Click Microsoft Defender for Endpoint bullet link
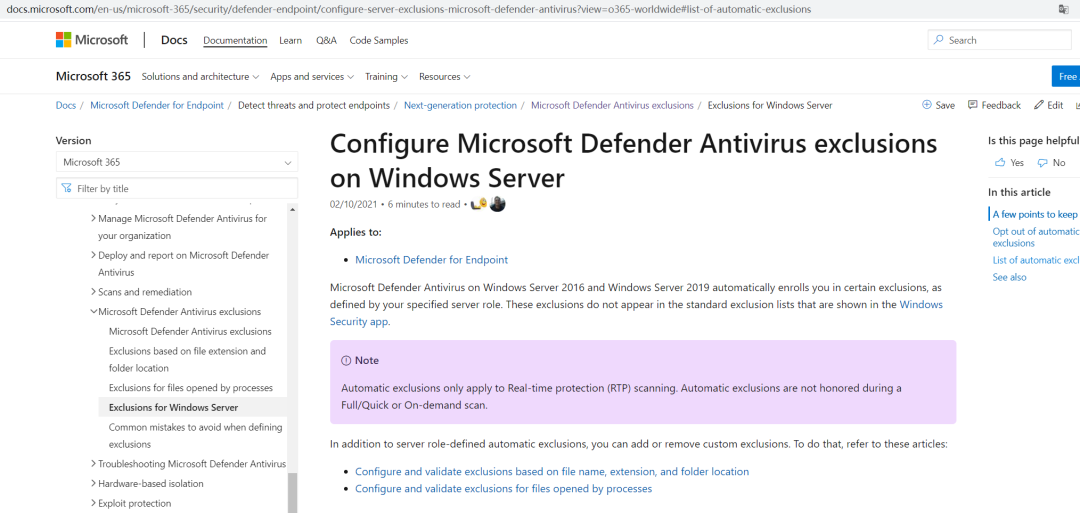 [431, 260]
